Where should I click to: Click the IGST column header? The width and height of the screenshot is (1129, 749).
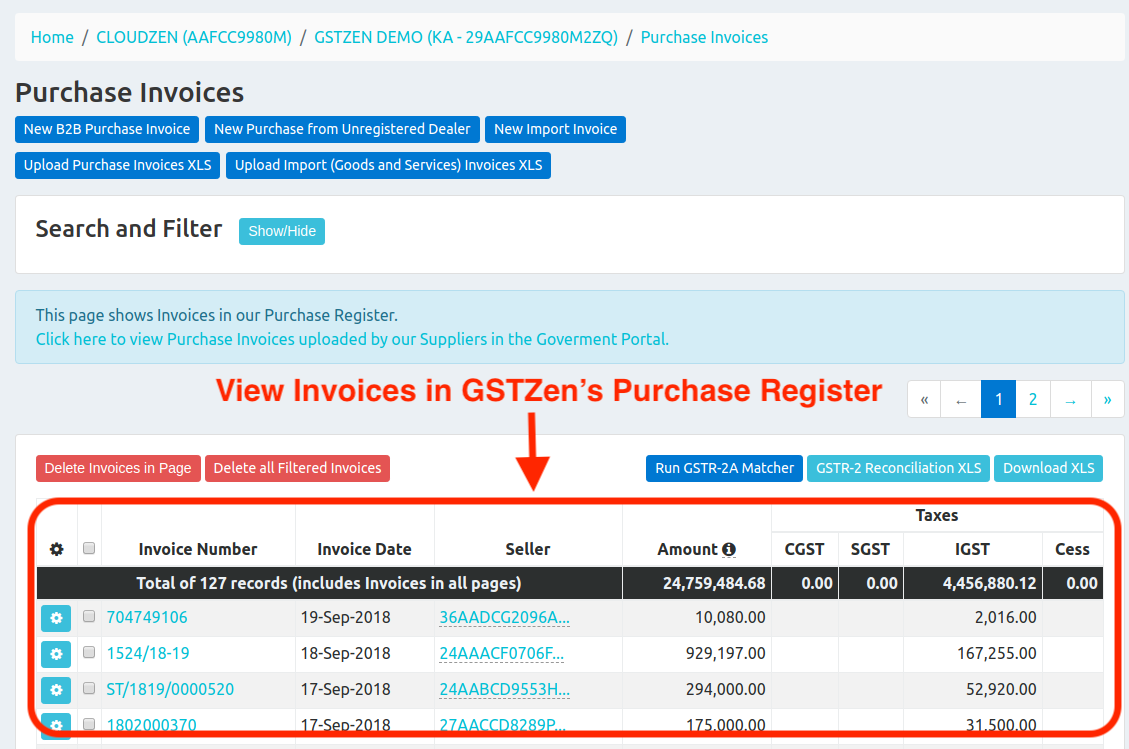point(972,550)
